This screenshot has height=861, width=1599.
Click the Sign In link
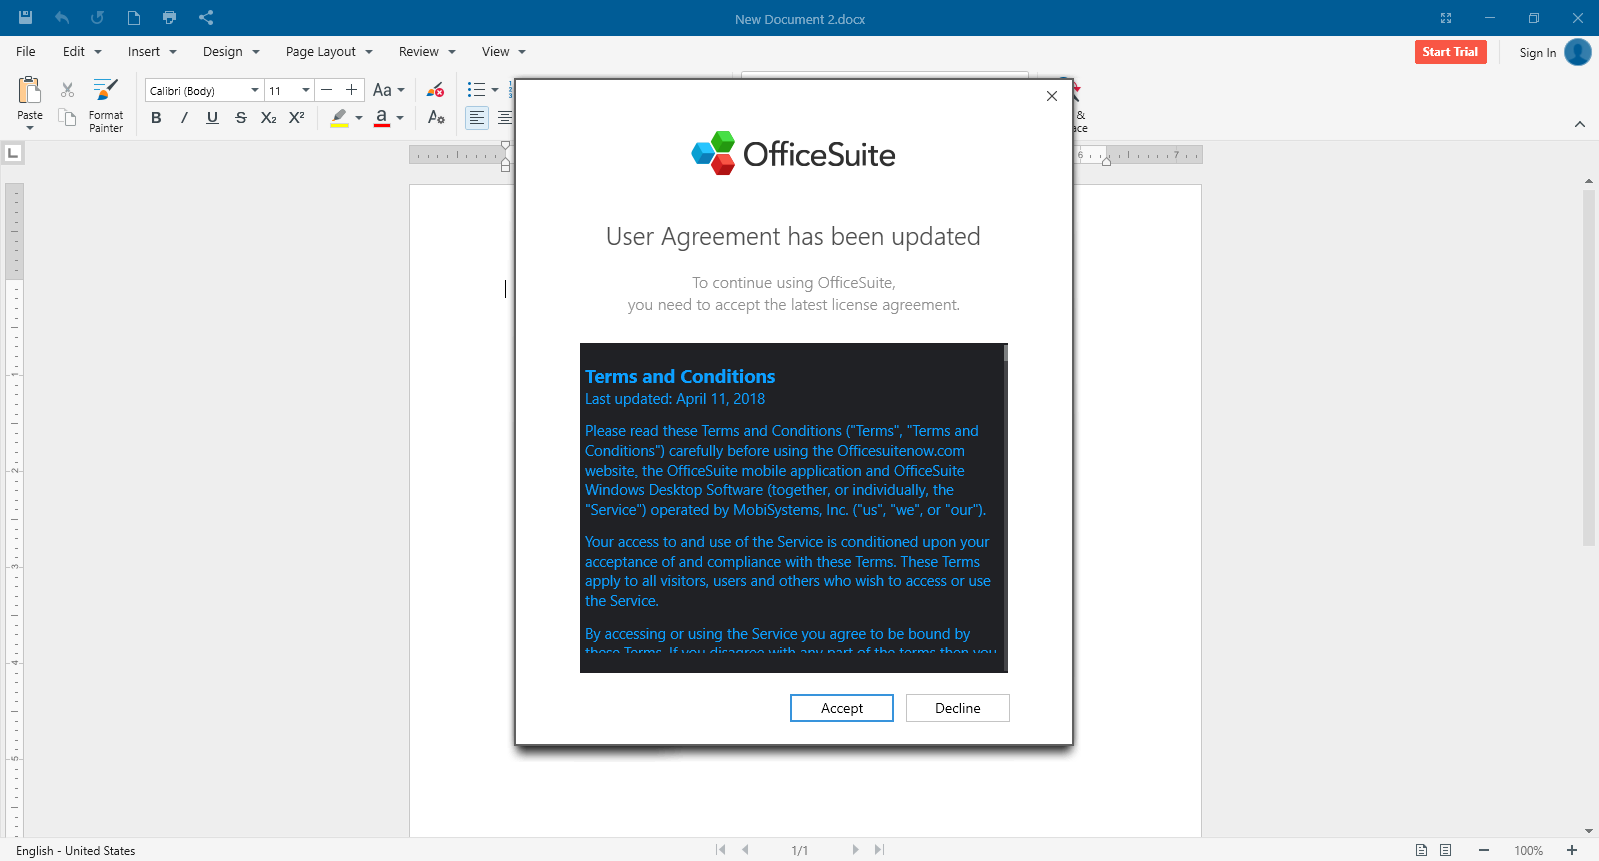pos(1538,53)
